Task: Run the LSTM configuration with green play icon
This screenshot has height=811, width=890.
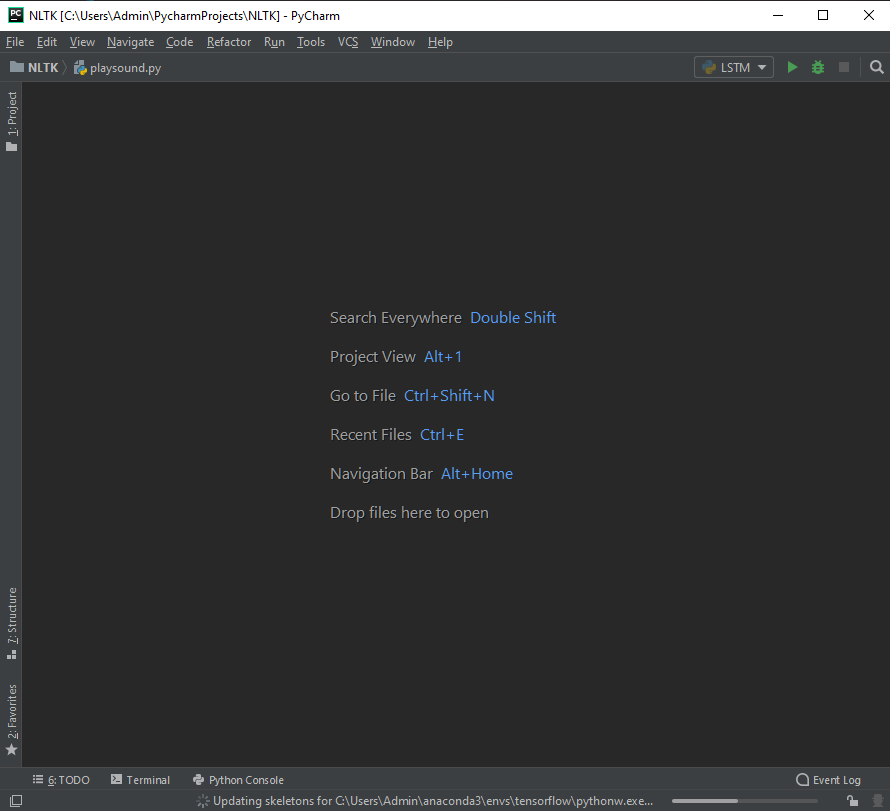Action: [x=792, y=68]
